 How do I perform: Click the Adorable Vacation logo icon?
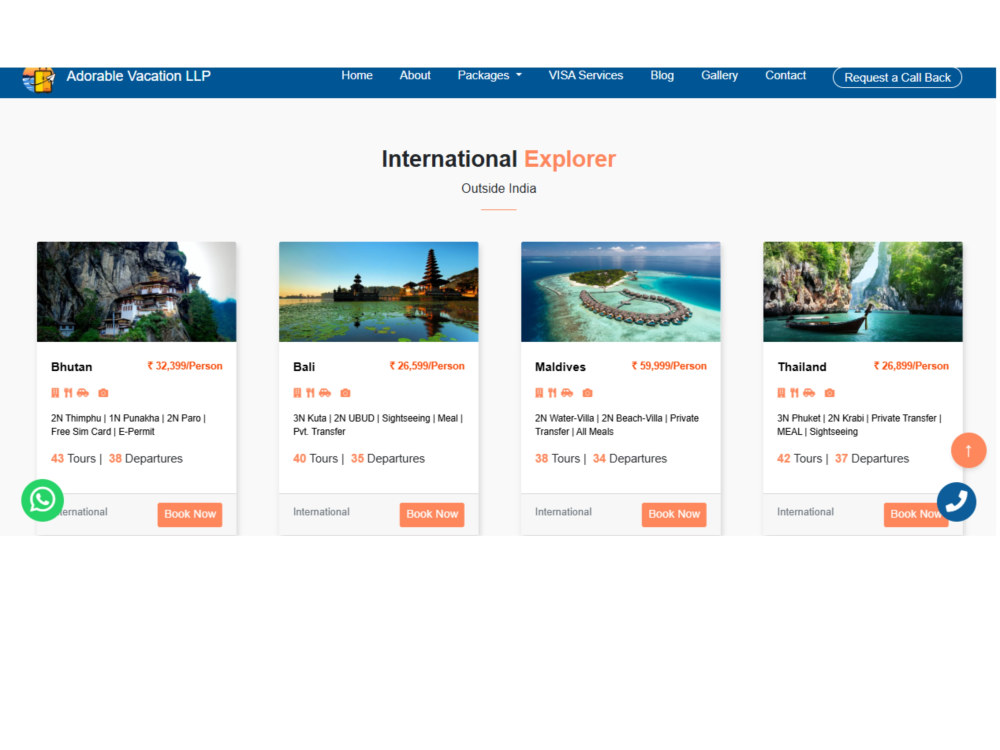tap(38, 80)
